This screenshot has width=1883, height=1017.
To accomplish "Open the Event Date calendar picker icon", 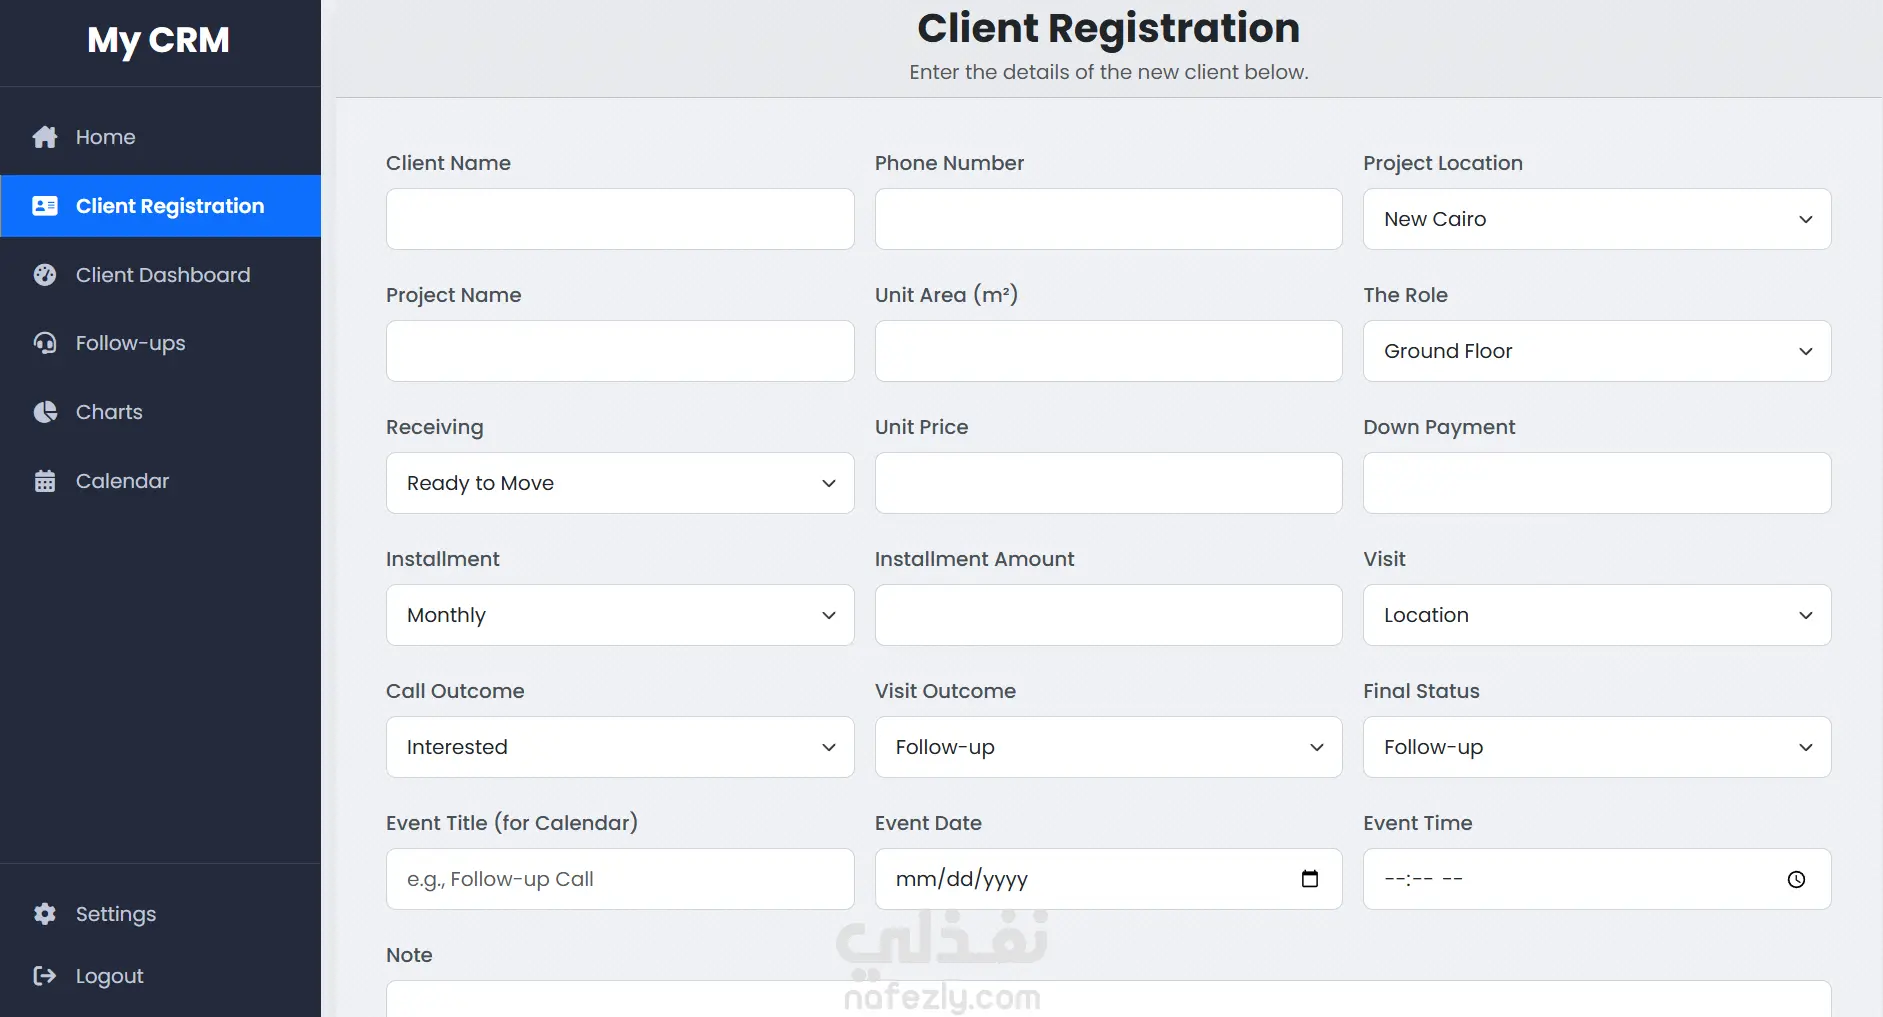I will 1310,879.
